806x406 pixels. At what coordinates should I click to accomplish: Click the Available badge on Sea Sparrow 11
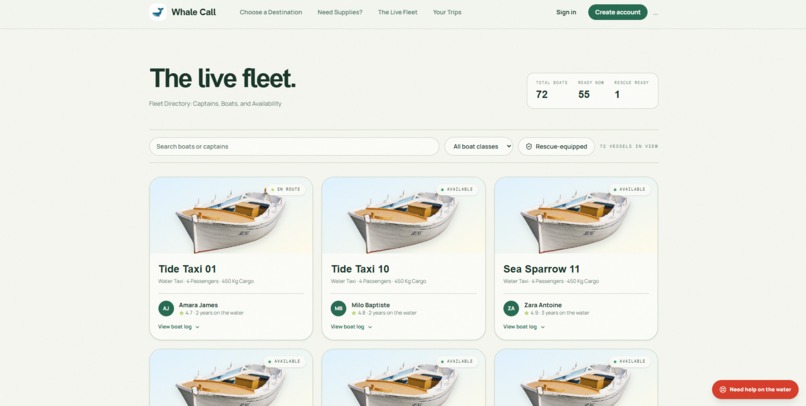coord(630,189)
